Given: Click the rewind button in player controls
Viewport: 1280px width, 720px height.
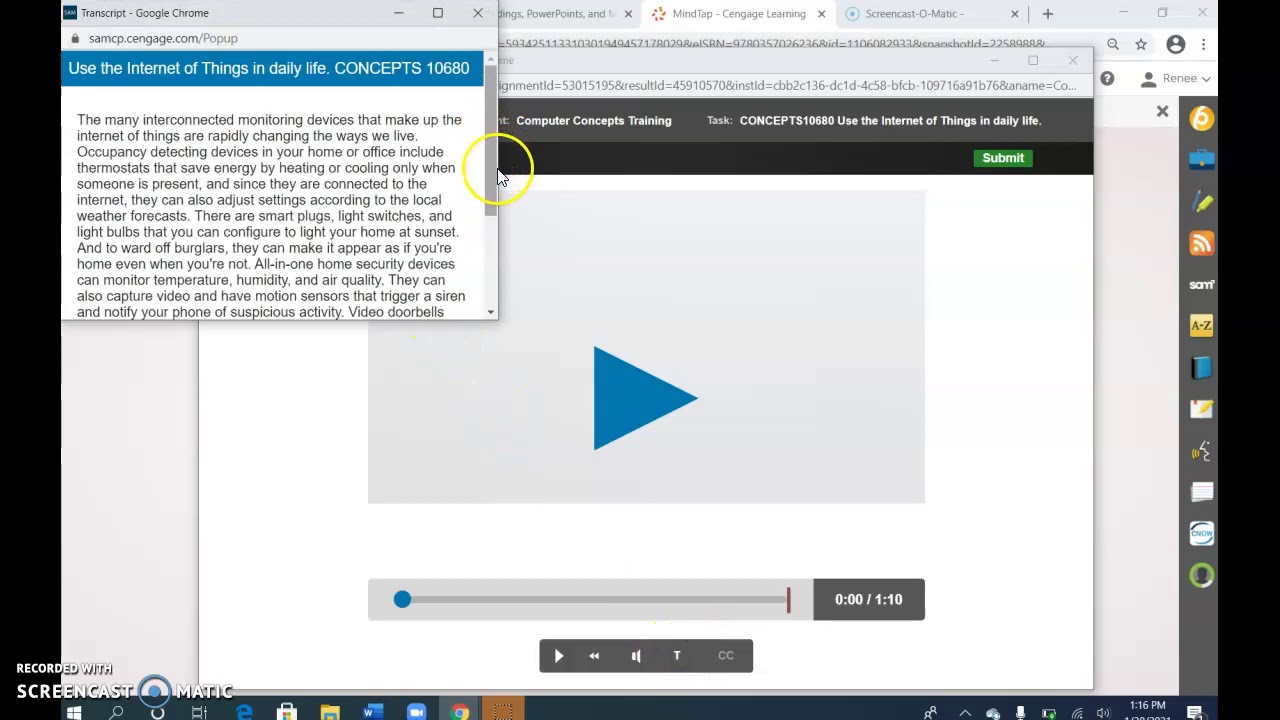Looking at the screenshot, I should click(x=594, y=656).
